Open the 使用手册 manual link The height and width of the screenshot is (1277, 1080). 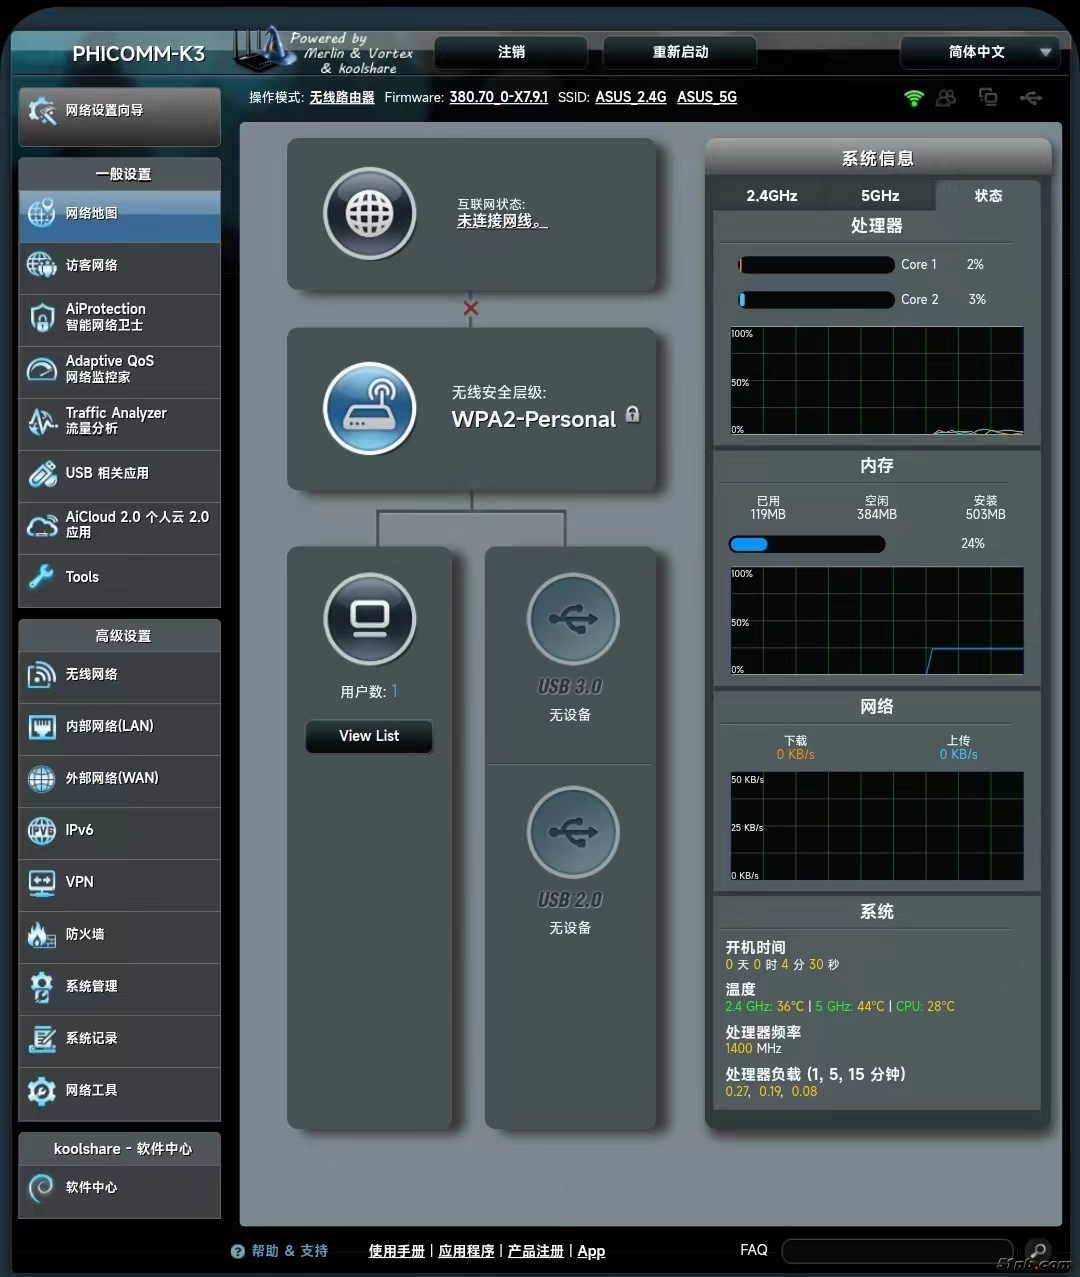point(397,1251)
